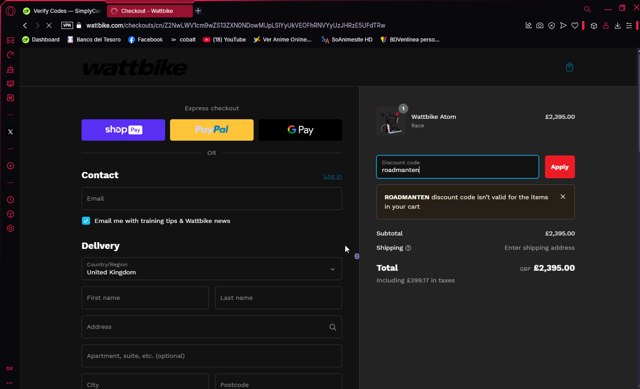Click the GX badge at sidebar bottom
Viewport: 640px width, 389px height.
coord(9,368)
